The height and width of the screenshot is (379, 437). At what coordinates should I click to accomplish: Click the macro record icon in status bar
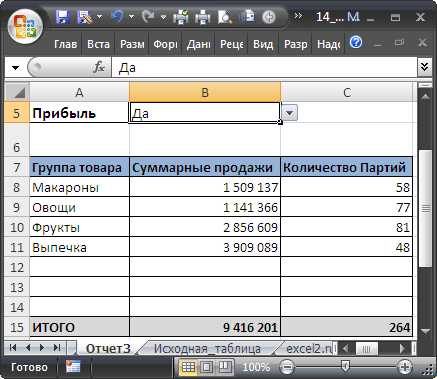pyautogui.click(x=73, y=367)
